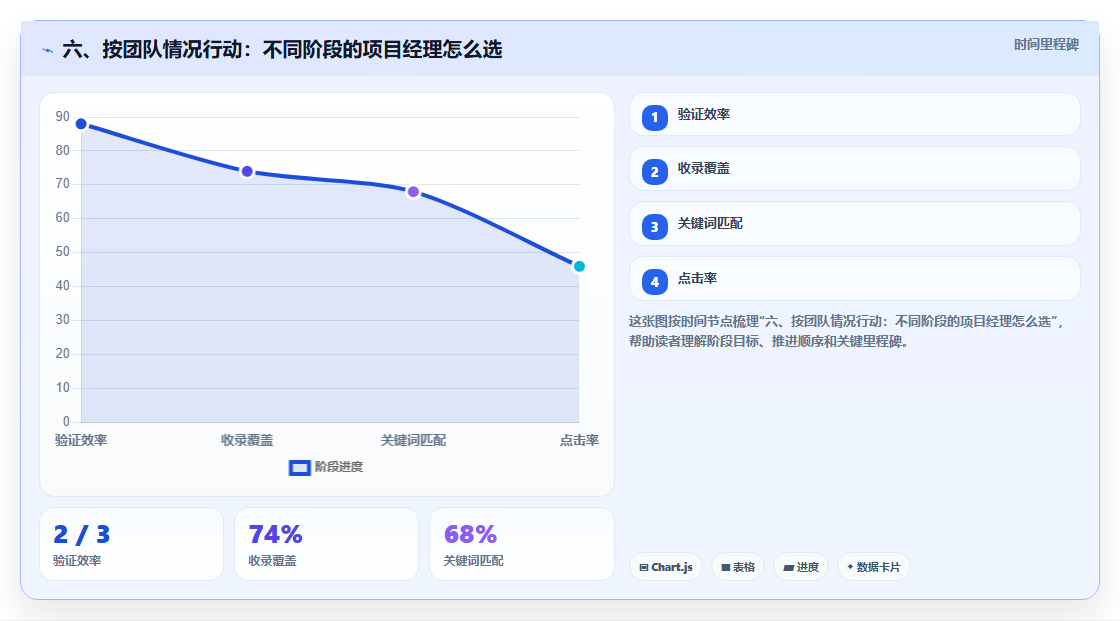The height and width of the screenshot is (621, 1120).
Task: Click the x-axis label 点击率
Action: [x=579, y=440]
